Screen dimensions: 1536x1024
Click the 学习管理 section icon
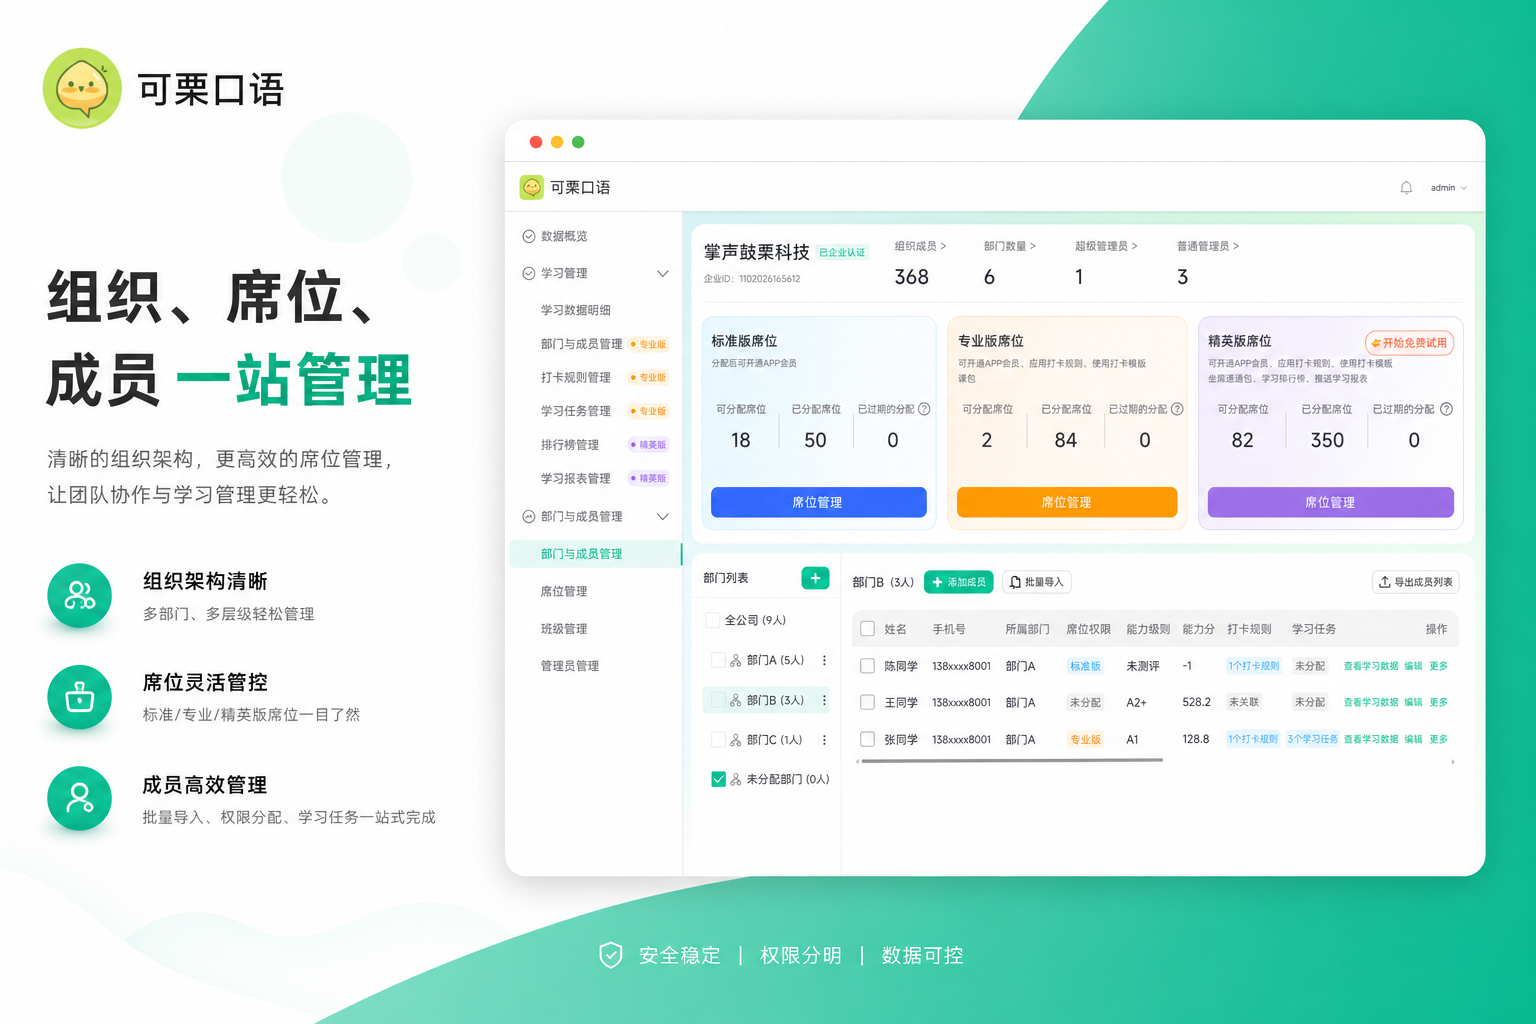coord(529,273)
